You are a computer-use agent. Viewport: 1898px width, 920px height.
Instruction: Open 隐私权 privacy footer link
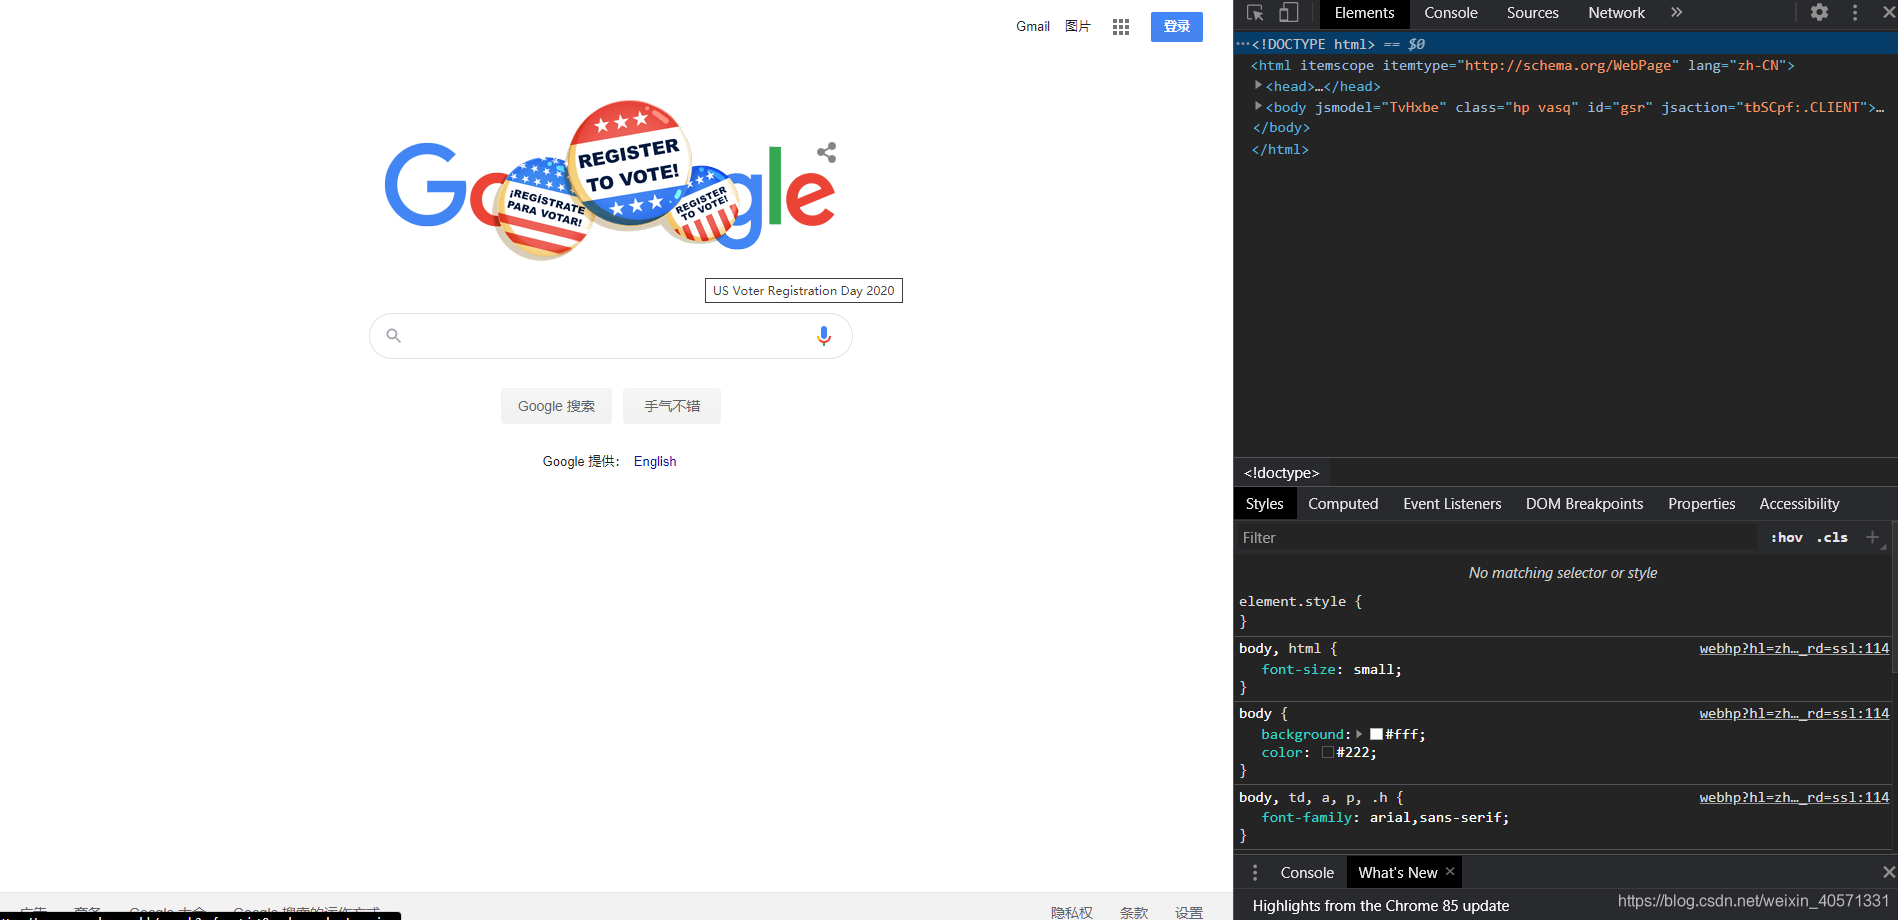pos(1072,912)
